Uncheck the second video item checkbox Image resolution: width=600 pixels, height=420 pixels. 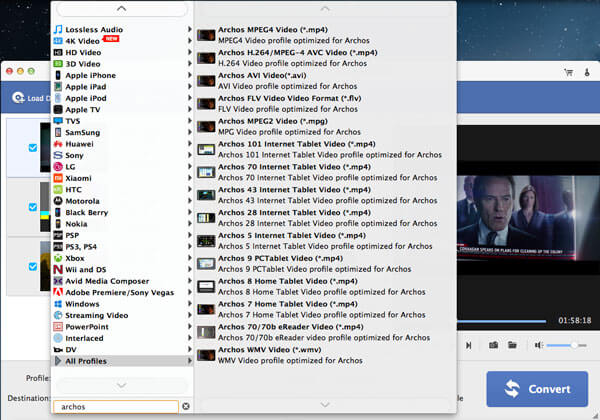coord(33,207)
